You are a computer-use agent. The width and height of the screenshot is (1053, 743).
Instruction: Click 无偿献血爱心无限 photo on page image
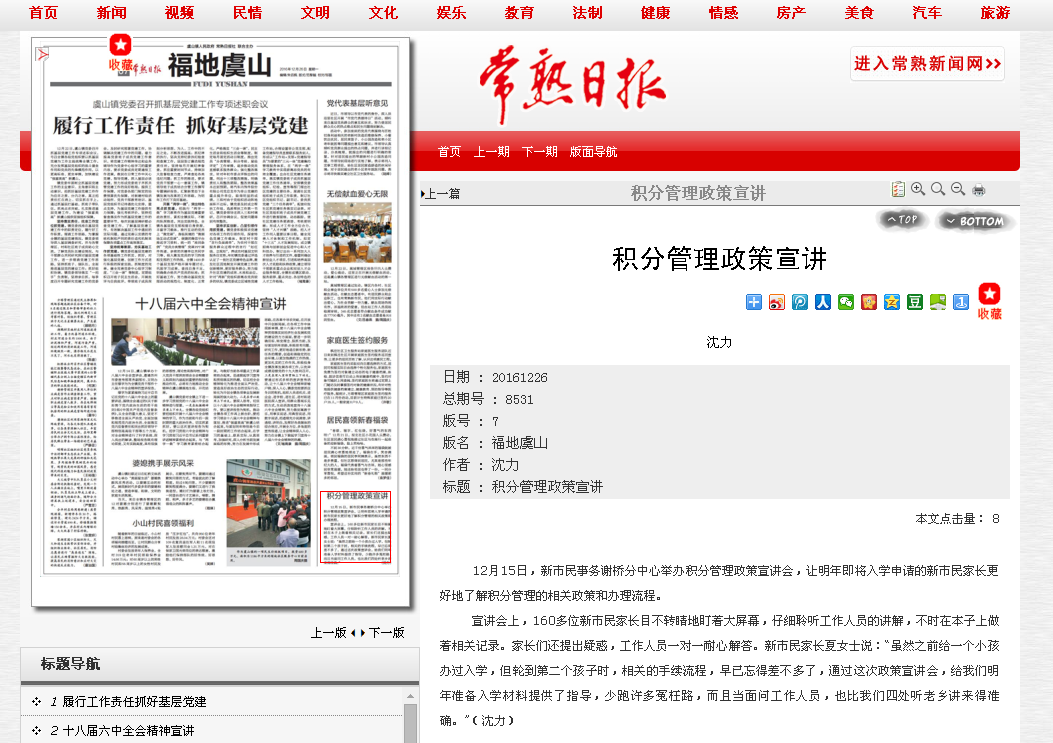click(x=357, y=232)
